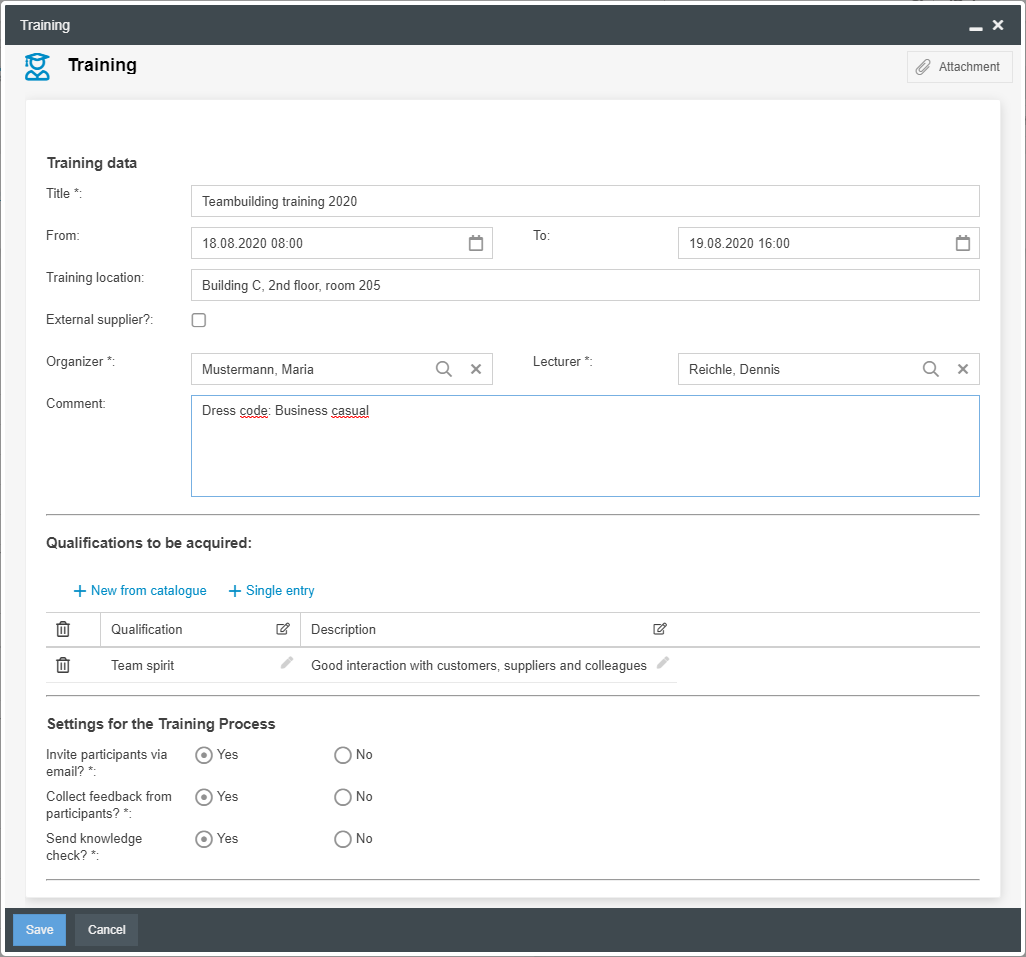
Task: Edit the Team spirit qualification pencil icon
Action: (287, 663)
